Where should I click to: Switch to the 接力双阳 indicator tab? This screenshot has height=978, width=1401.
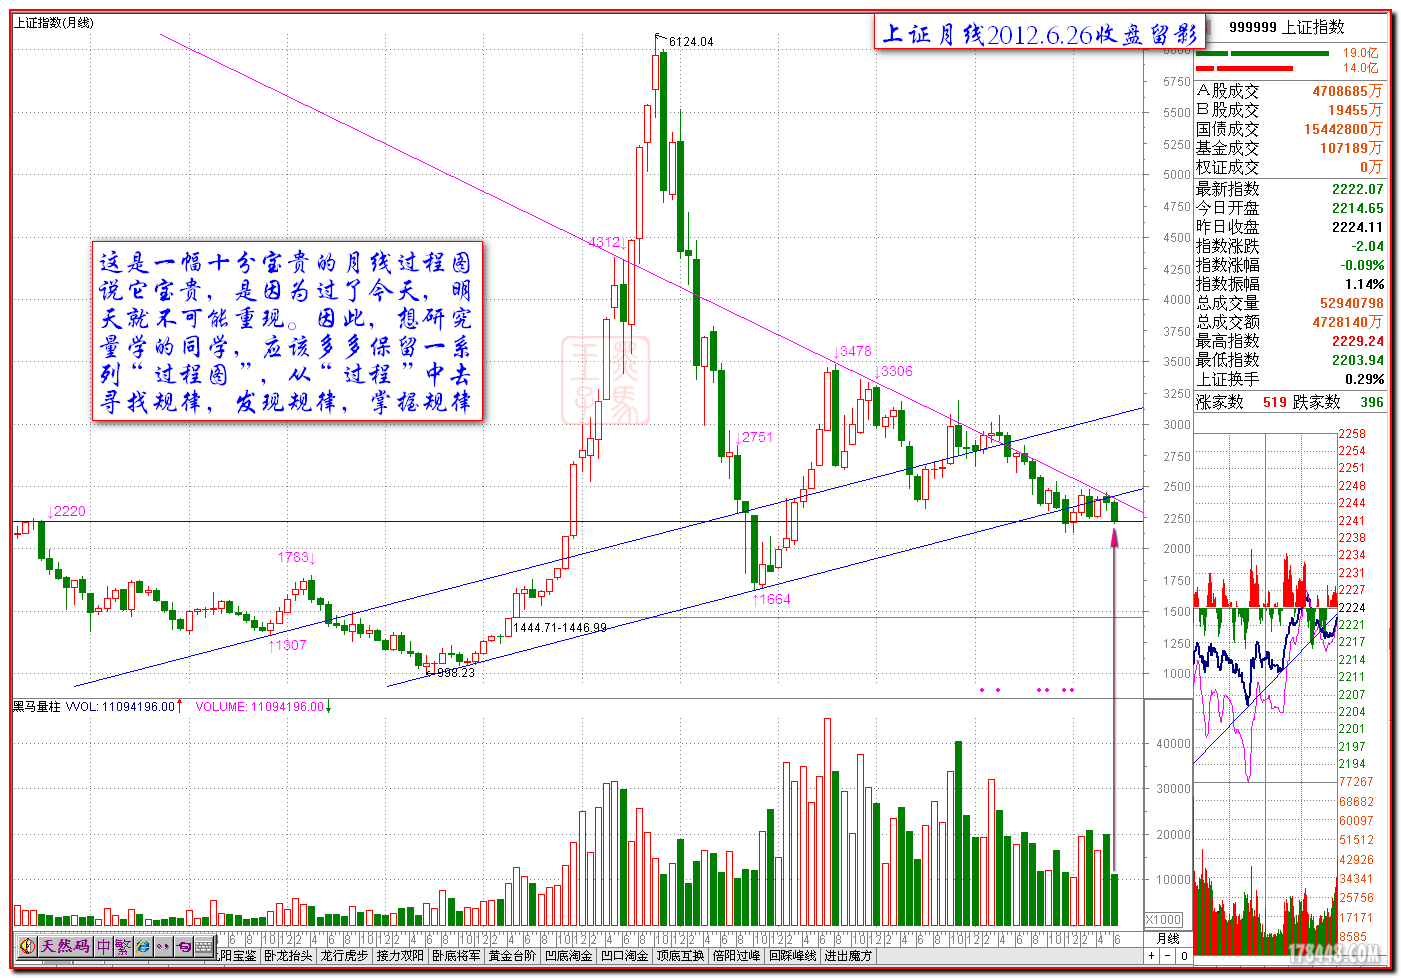400,956
